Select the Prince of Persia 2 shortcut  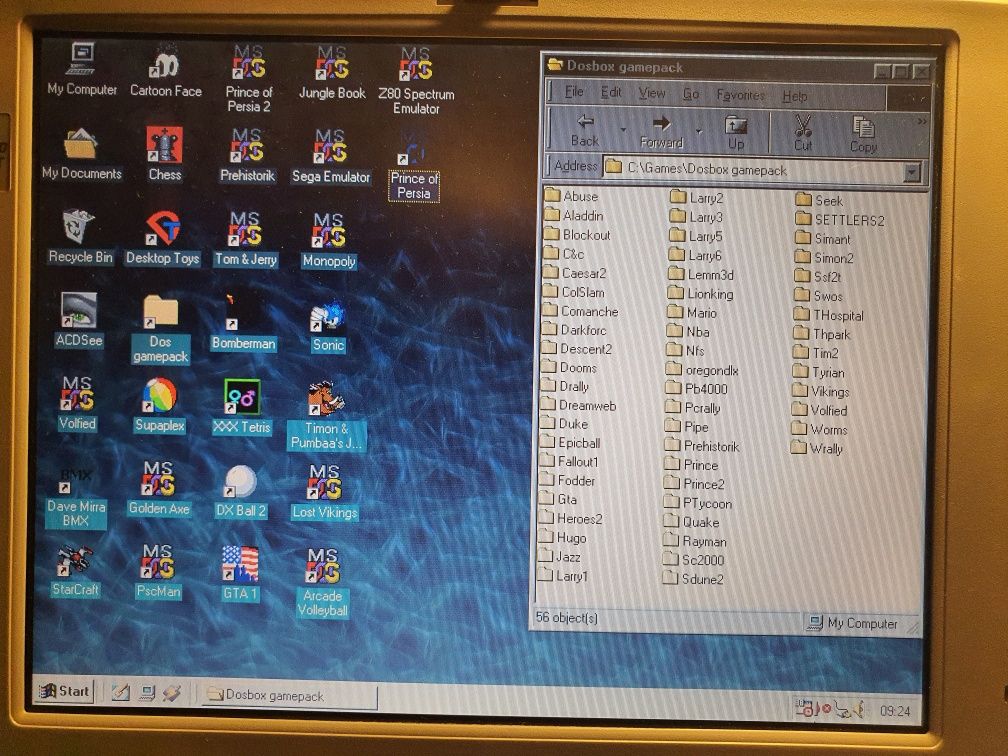click(x=249, y=78)
